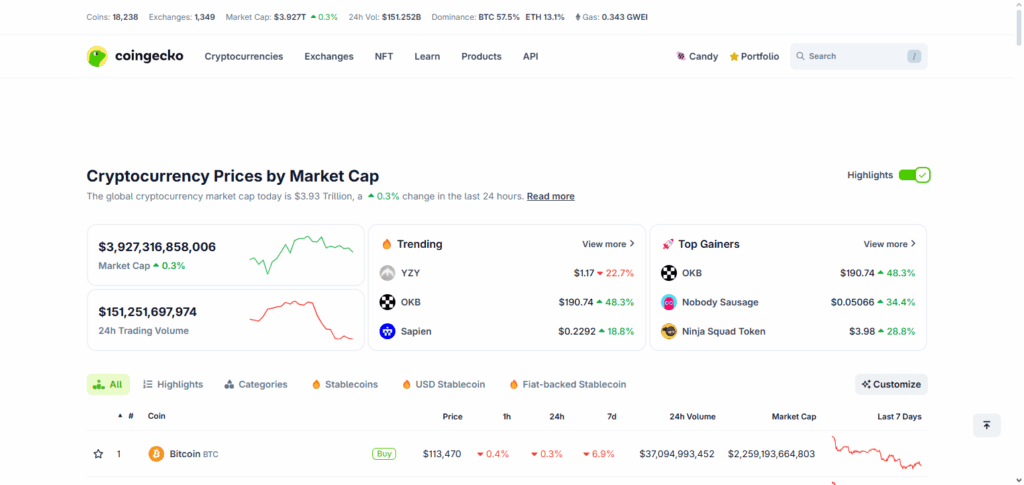
Task: Click the Bitcoin logo icon in table
Action: click(x=156, y=454)
